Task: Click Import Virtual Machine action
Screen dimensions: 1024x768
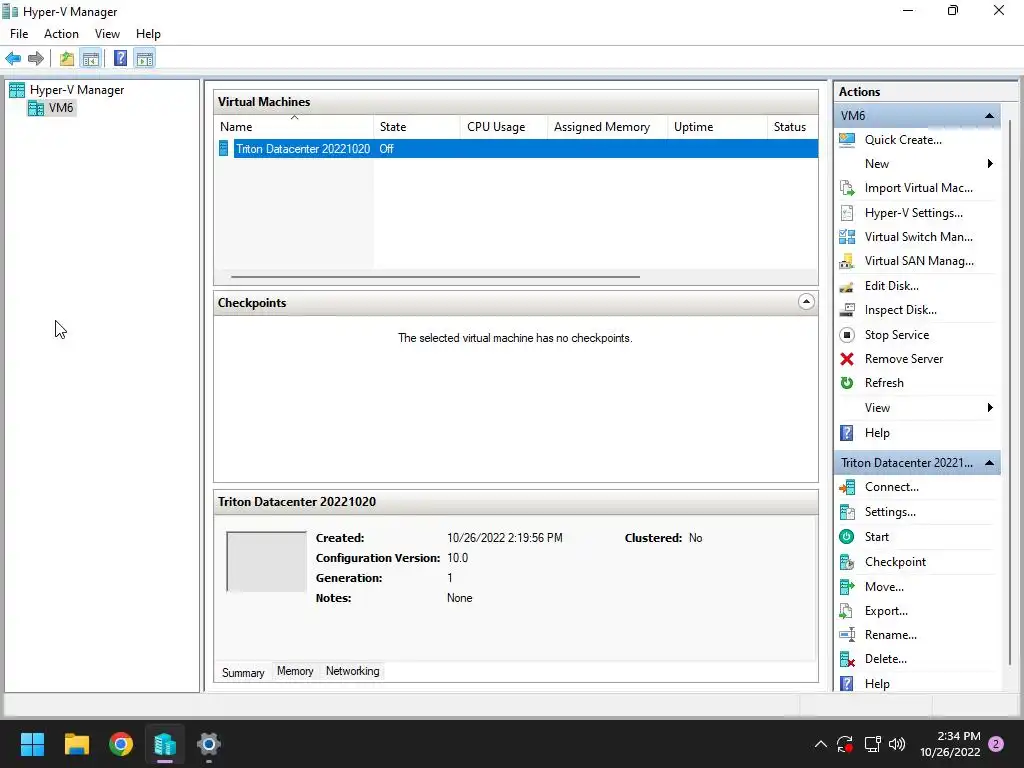Action: (919, 188)
